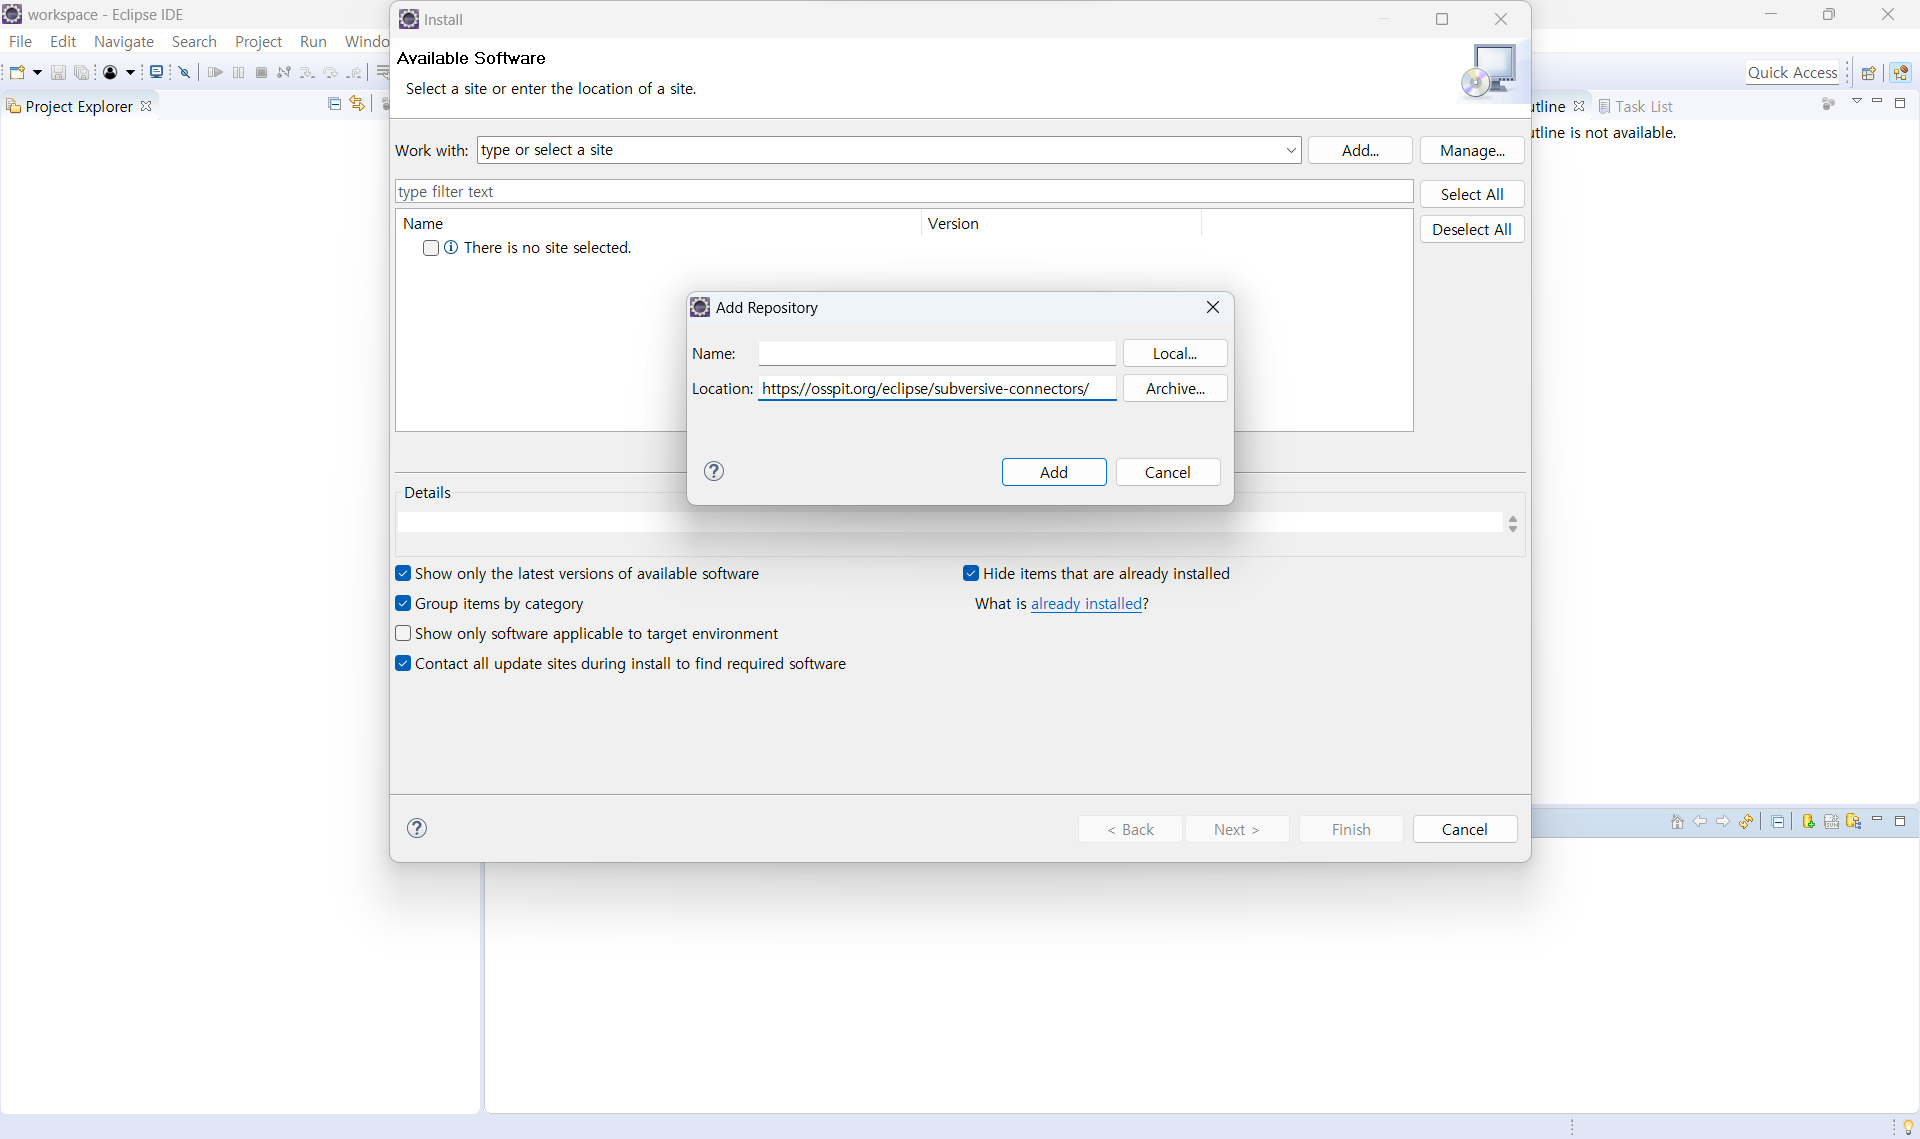Click the repository Name input field
The height and width of the screenshot is (1139, 1920).
[x=937, y=353]
